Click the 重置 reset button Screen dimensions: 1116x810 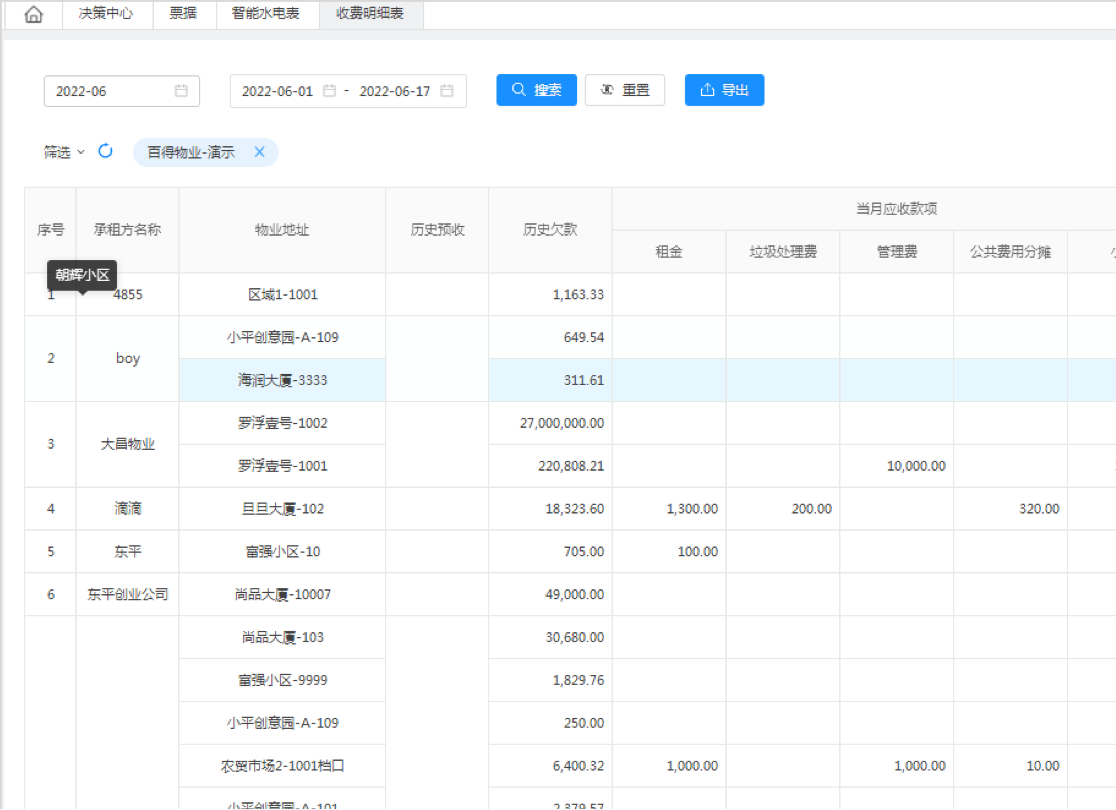coord(625,90)
